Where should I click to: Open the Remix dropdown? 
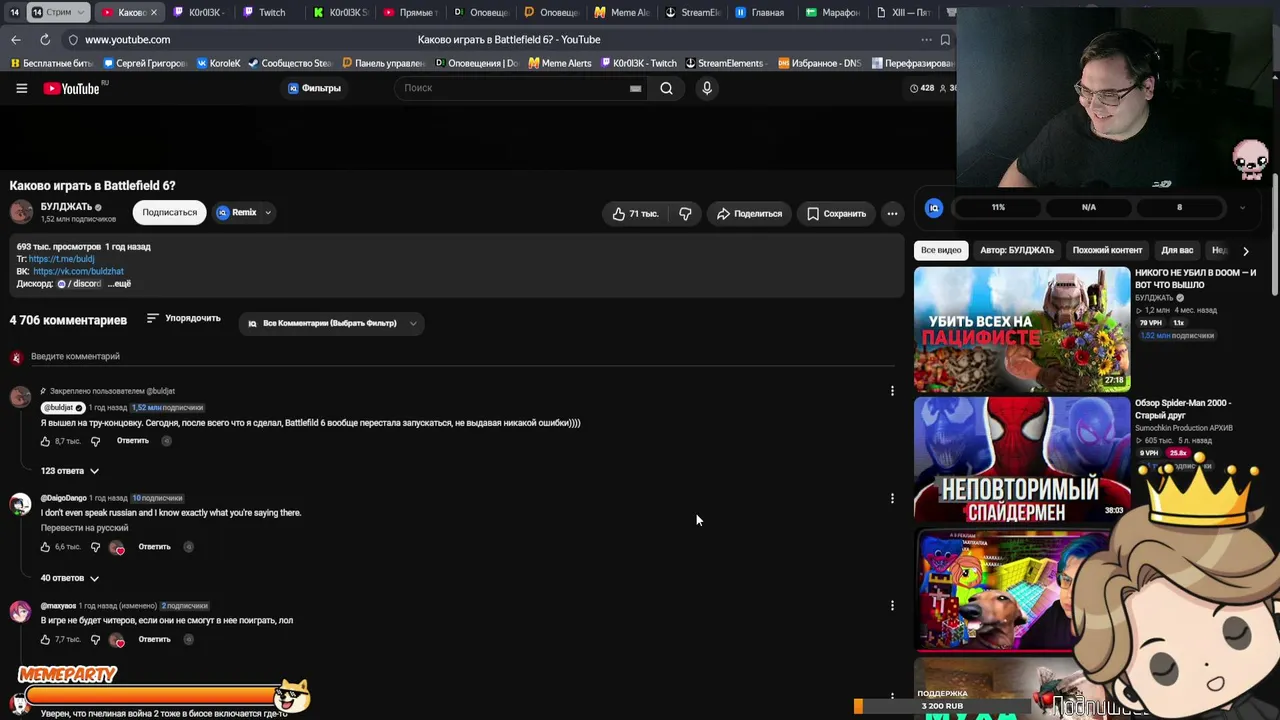(244, 212)
